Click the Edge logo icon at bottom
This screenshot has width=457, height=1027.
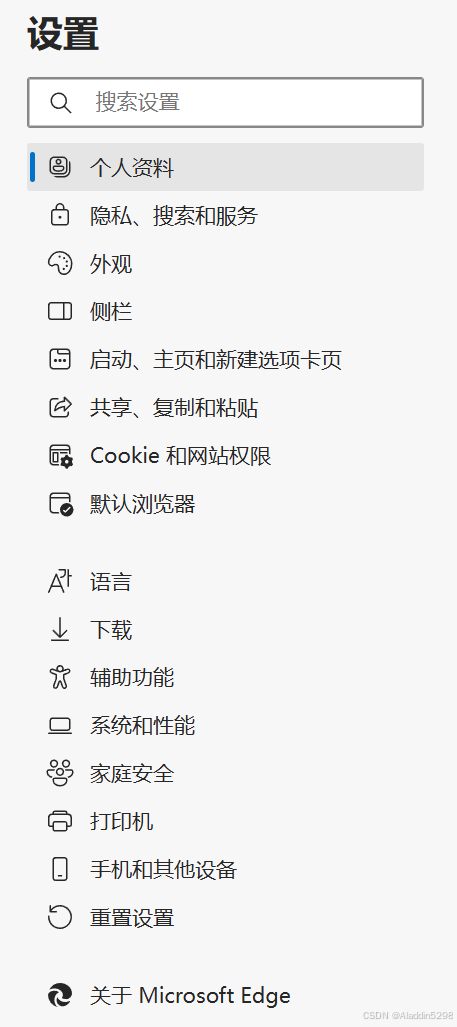point(60,996)
